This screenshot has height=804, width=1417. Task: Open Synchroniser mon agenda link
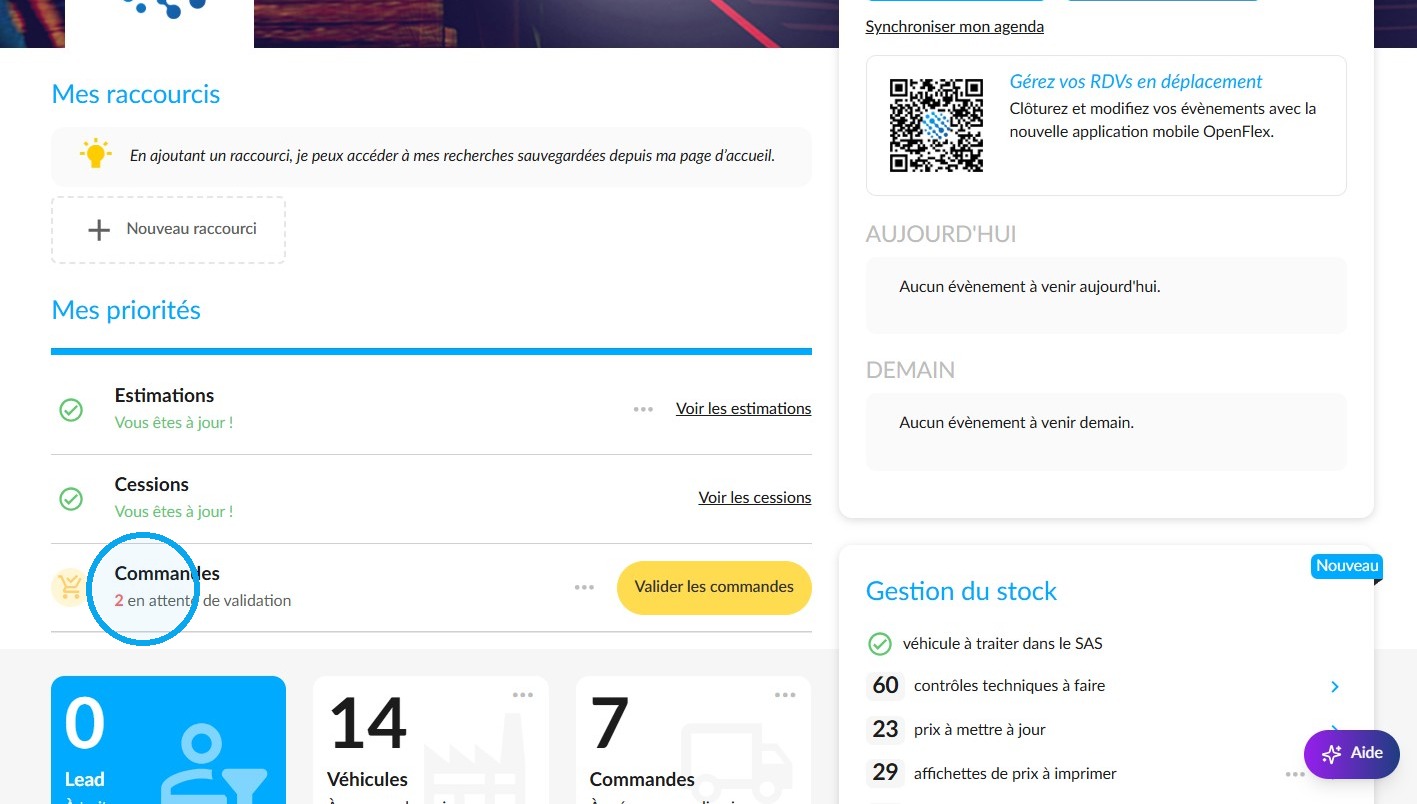tap(955, 27)
